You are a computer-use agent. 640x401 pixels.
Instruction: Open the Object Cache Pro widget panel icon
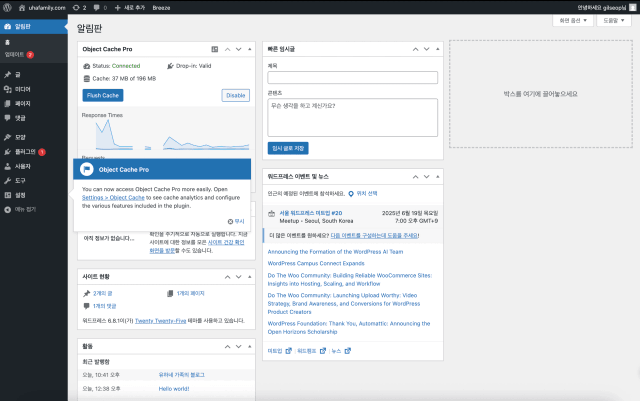pyautogui.click(x=215, y=49)
